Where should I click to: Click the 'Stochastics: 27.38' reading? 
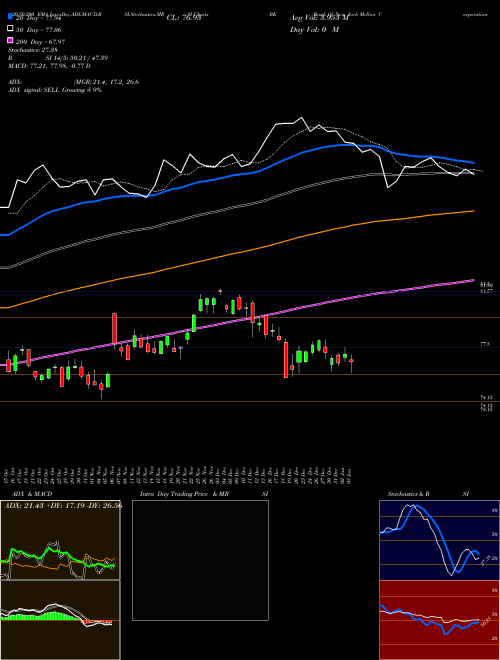coord(31,50)
